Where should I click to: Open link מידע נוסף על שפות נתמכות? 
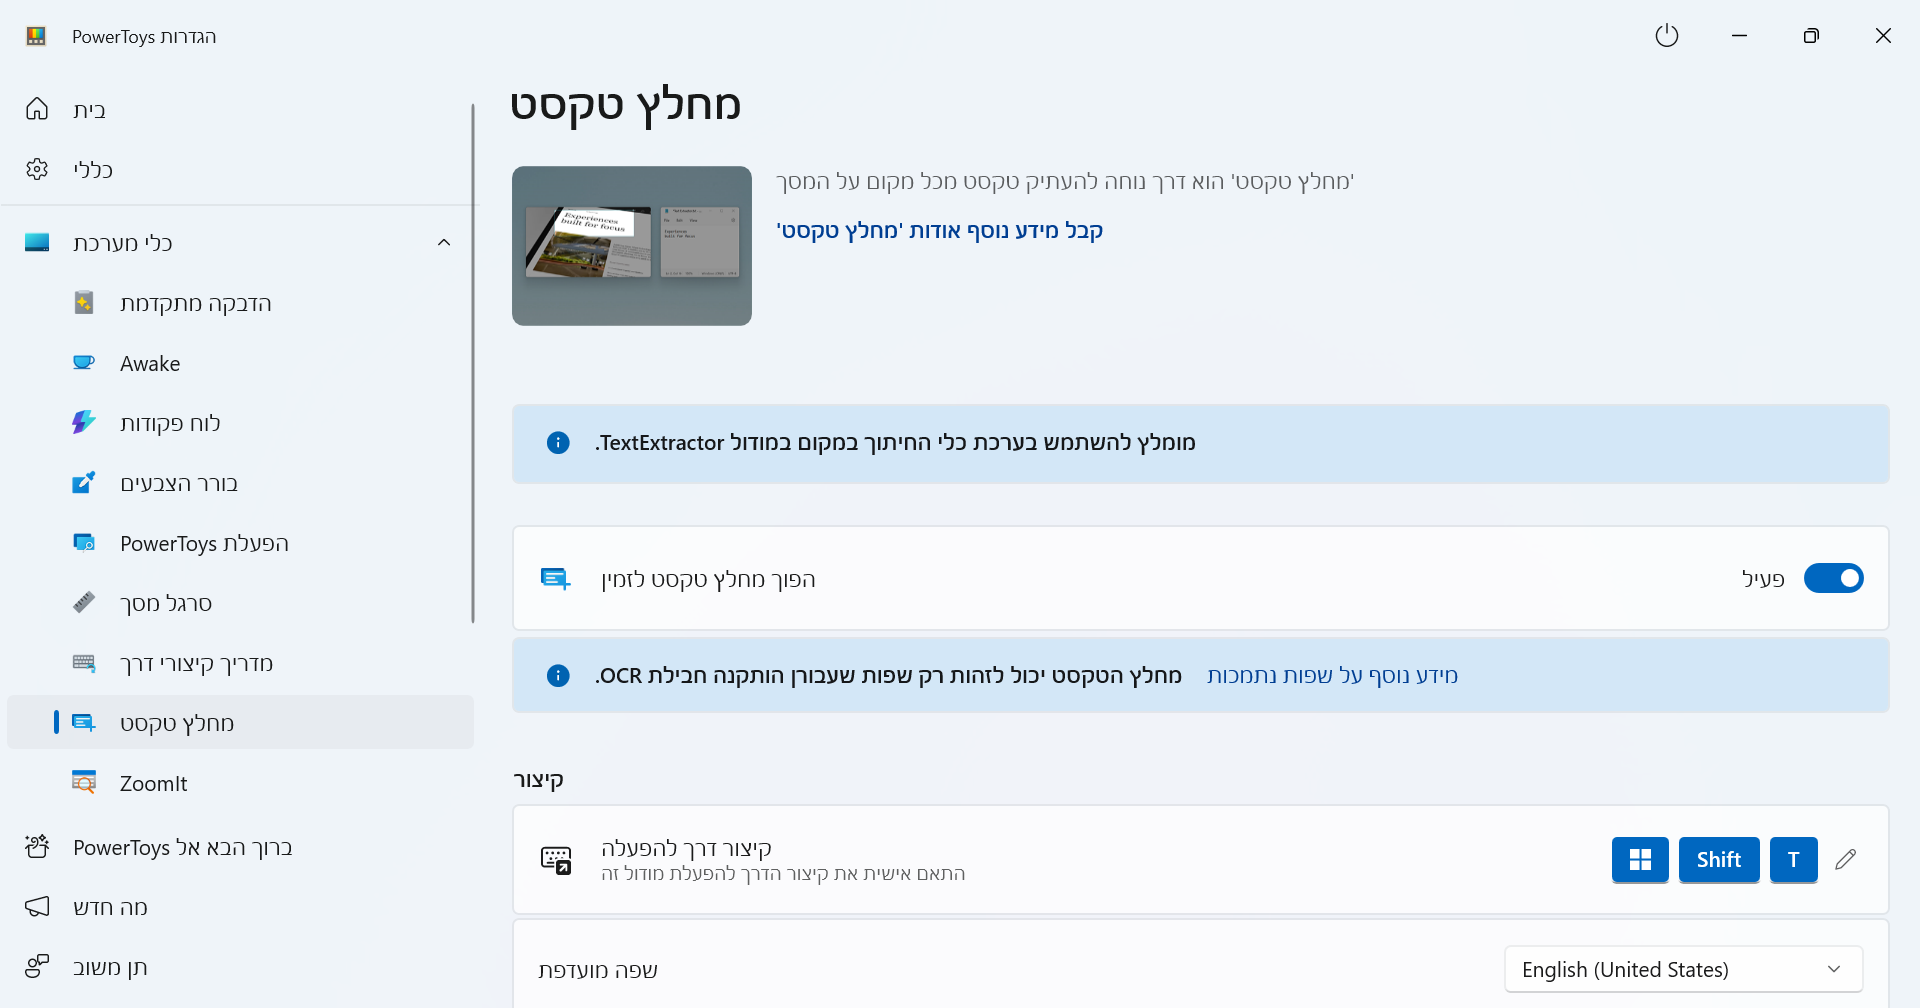tap(1332, 675)
